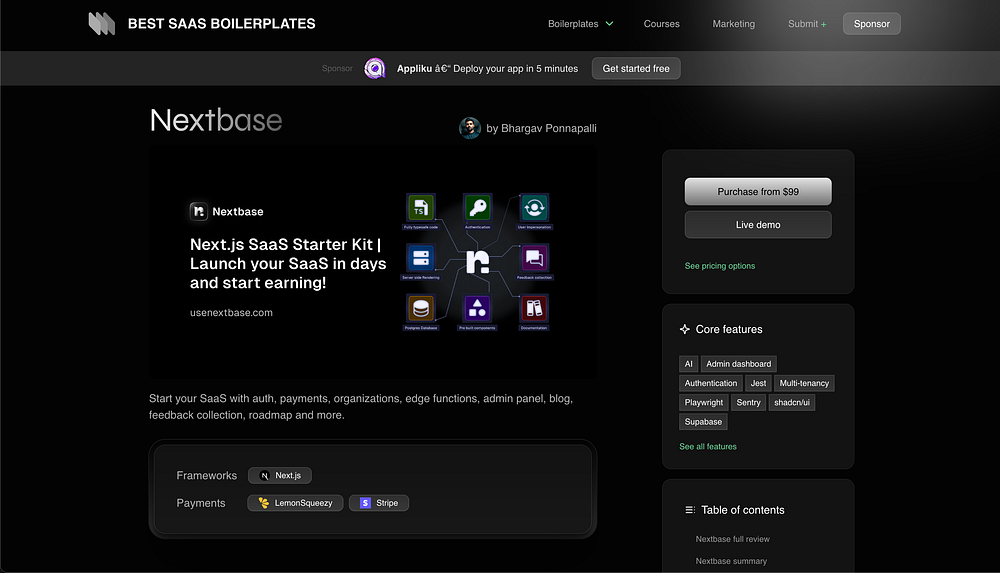Click the BEST SAAS BOILERPLATES site title

click(221, 24)
